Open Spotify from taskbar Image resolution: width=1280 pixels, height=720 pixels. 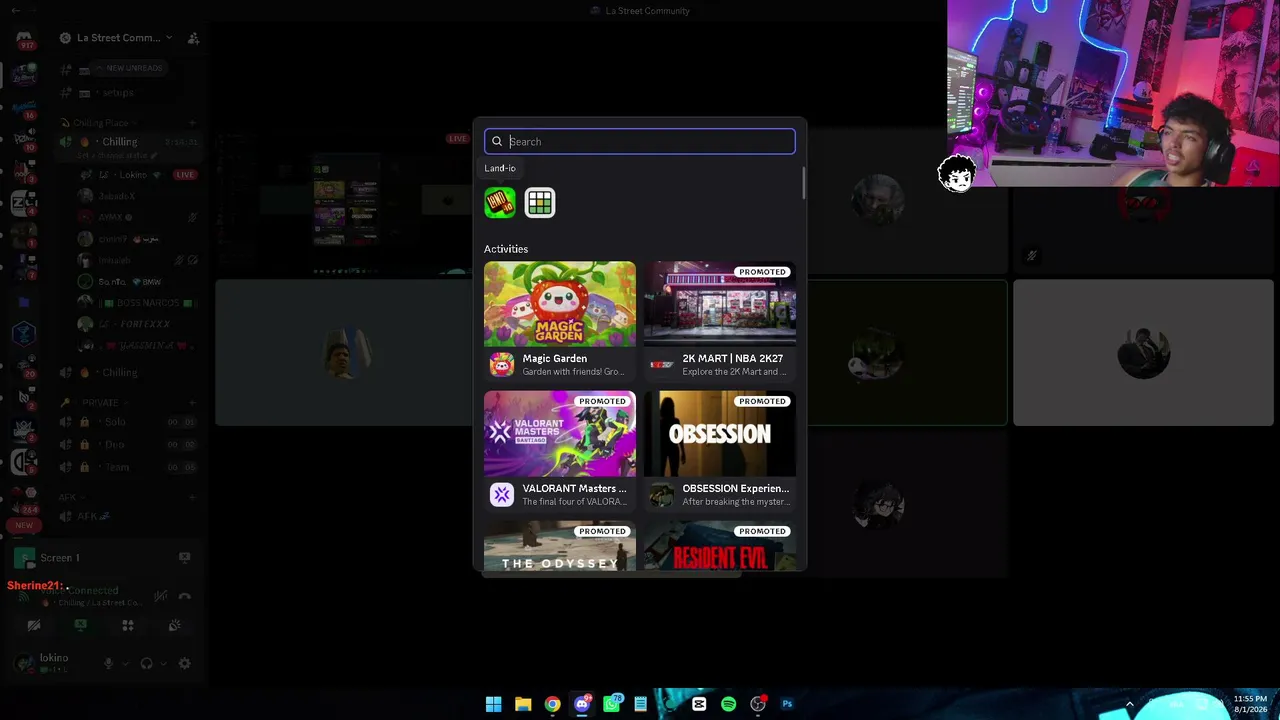coord(728,704)
